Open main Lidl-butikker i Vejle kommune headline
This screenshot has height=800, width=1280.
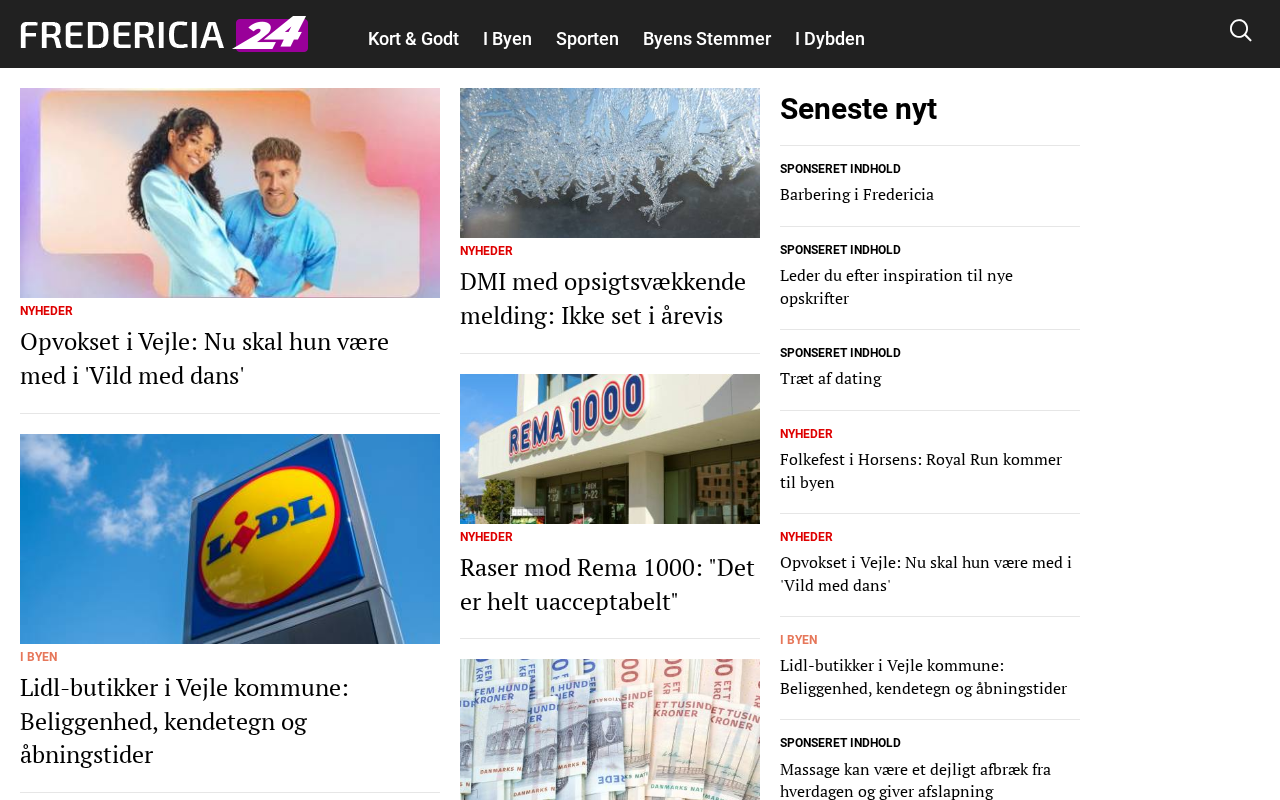pyautogui.click(x=185, y=721)
